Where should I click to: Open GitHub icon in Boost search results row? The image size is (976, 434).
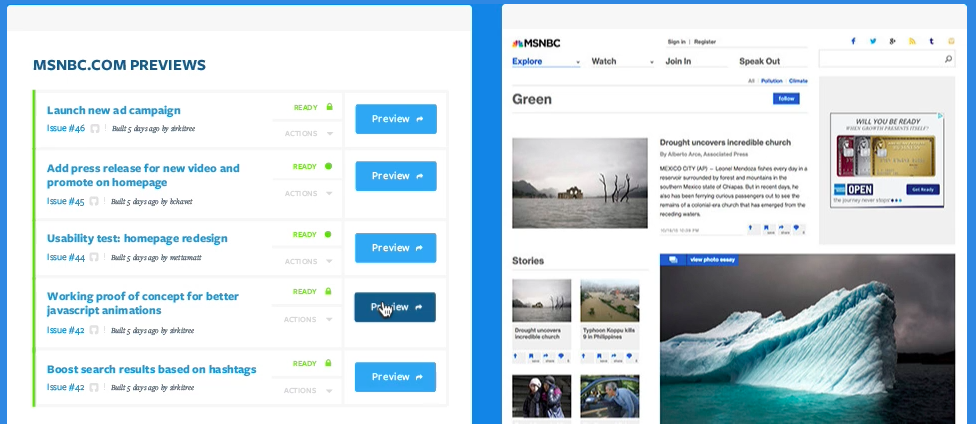[95, 387]
